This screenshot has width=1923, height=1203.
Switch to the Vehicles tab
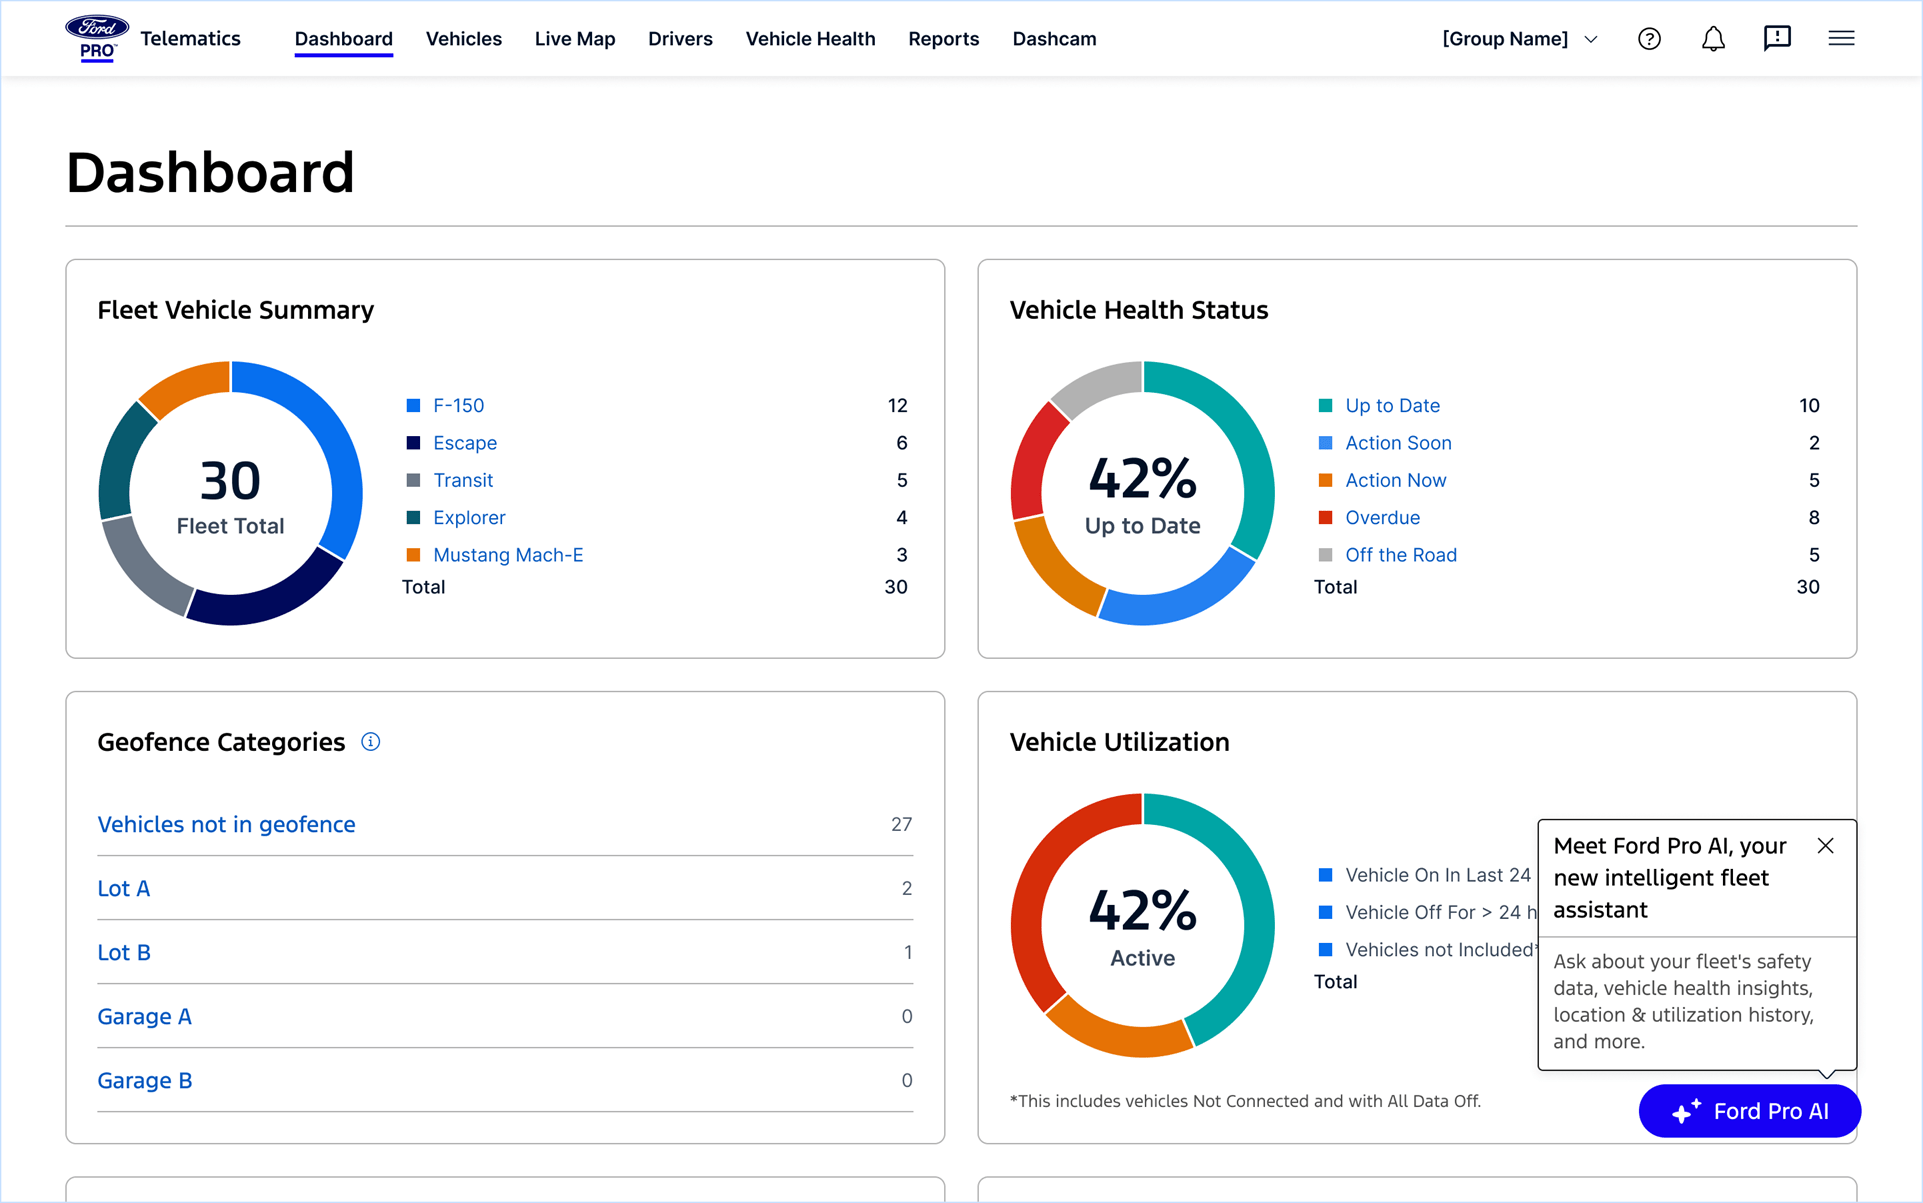point(463,39)
